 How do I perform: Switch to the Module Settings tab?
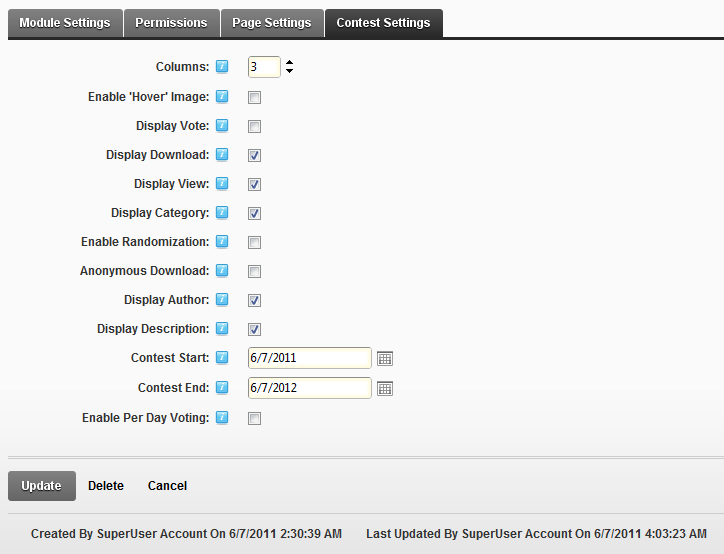(x=65, y=23)
